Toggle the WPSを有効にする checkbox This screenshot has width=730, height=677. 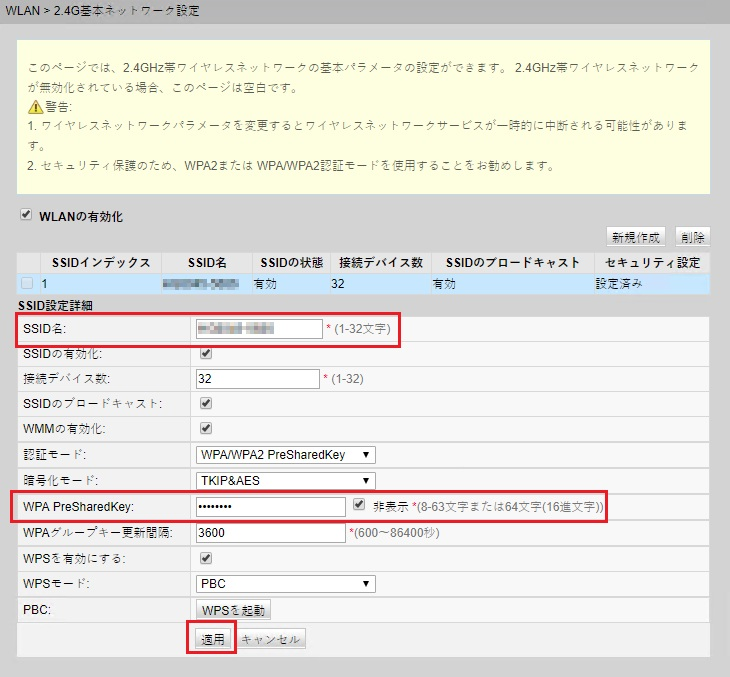click(206, 558)
